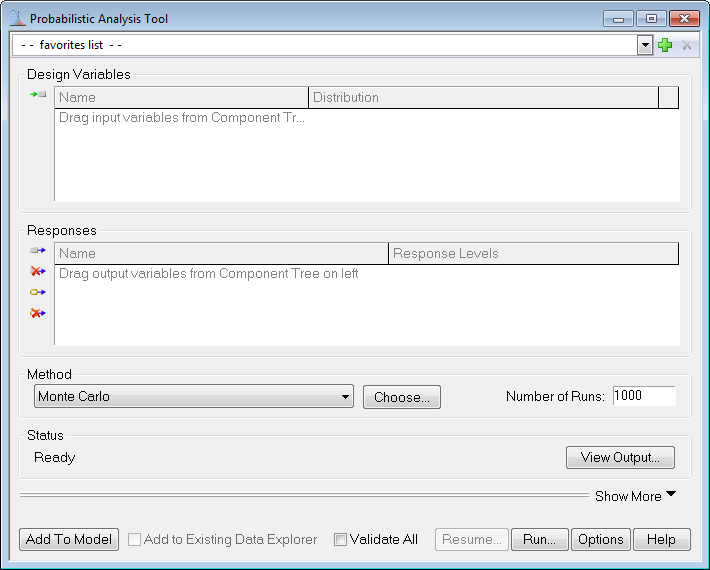Enable the Validate All checkbox
The width and height of the screenshot is (710, 570).
(340, 540)
